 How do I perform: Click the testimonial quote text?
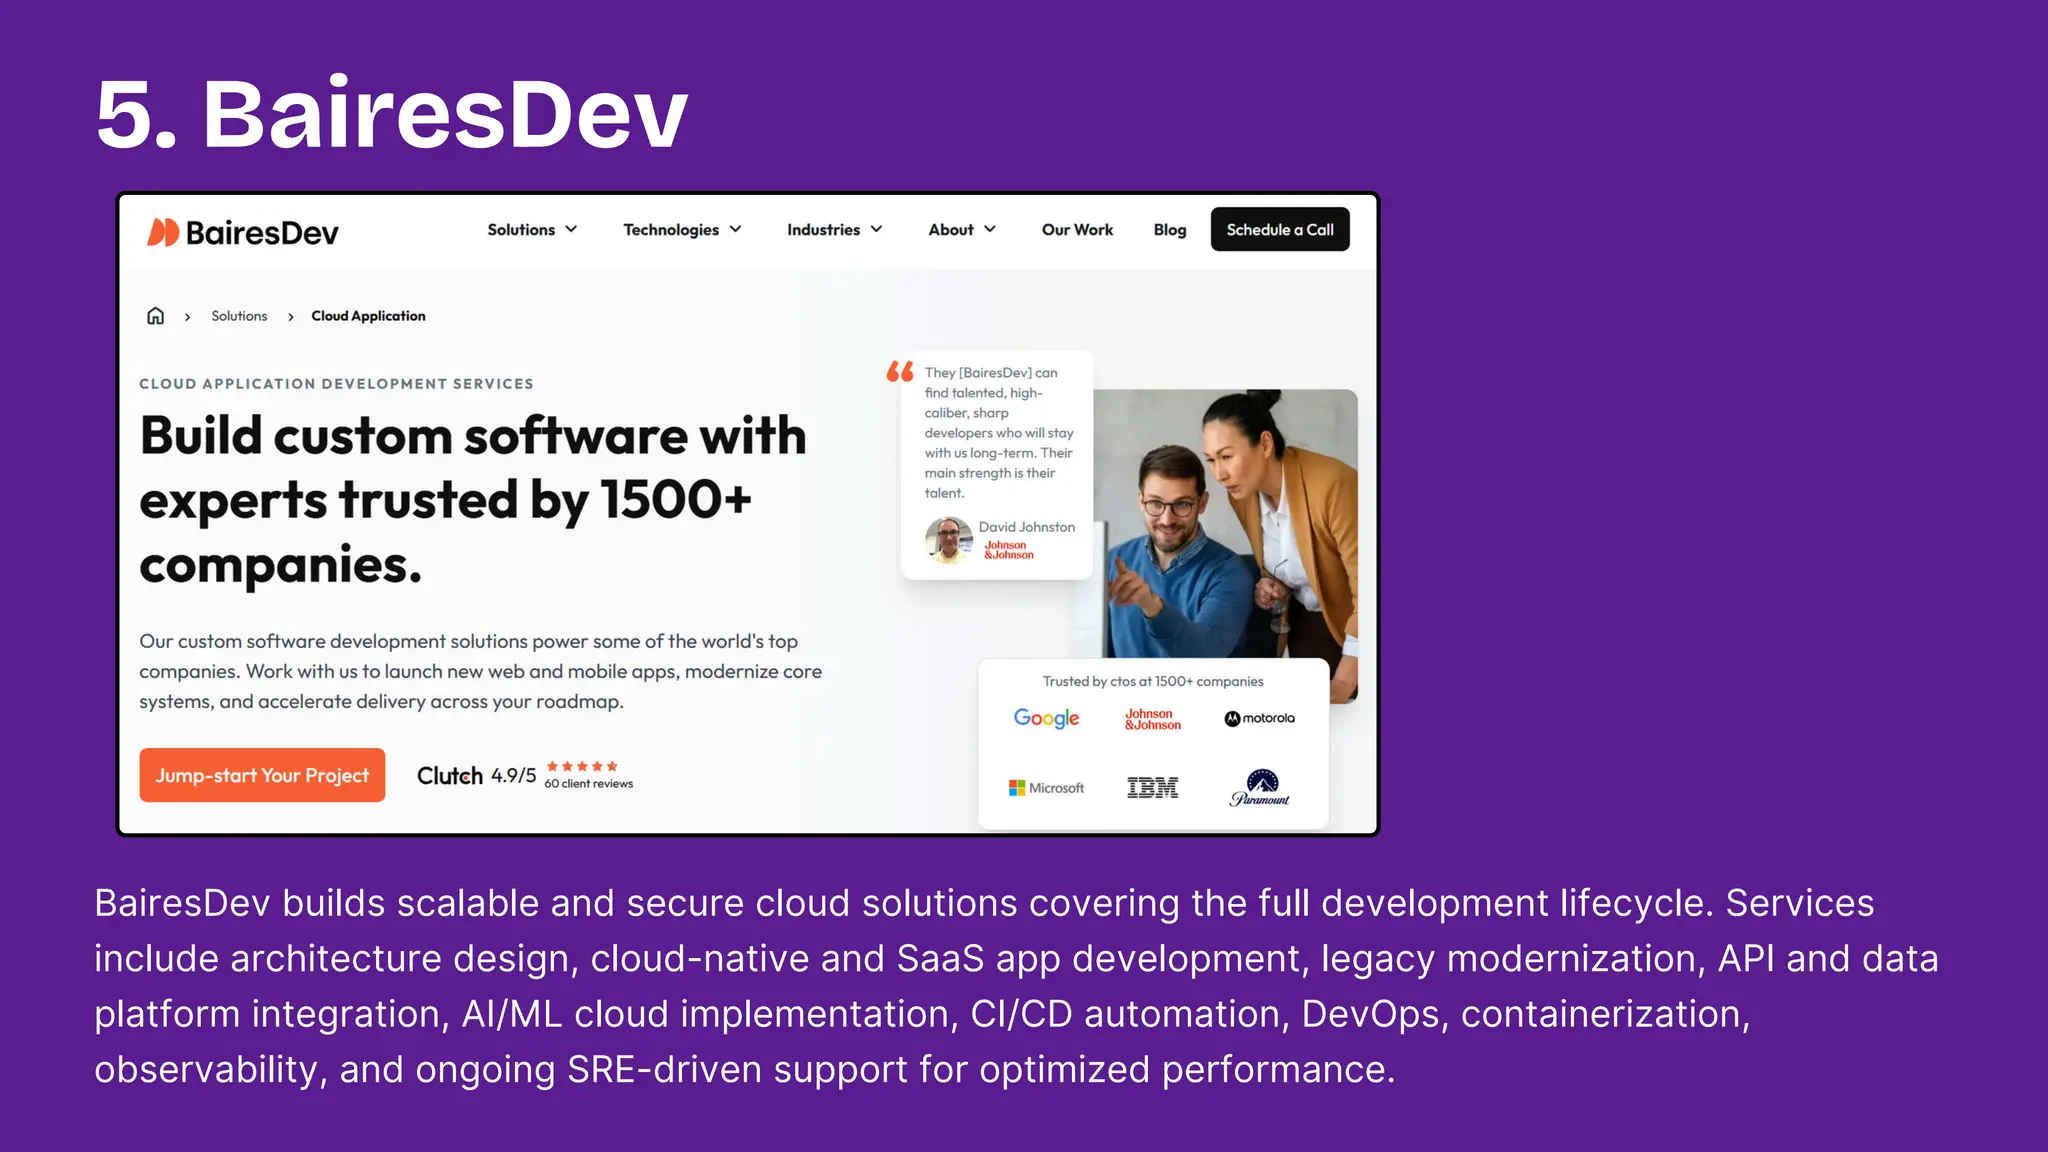click(998, 432)
